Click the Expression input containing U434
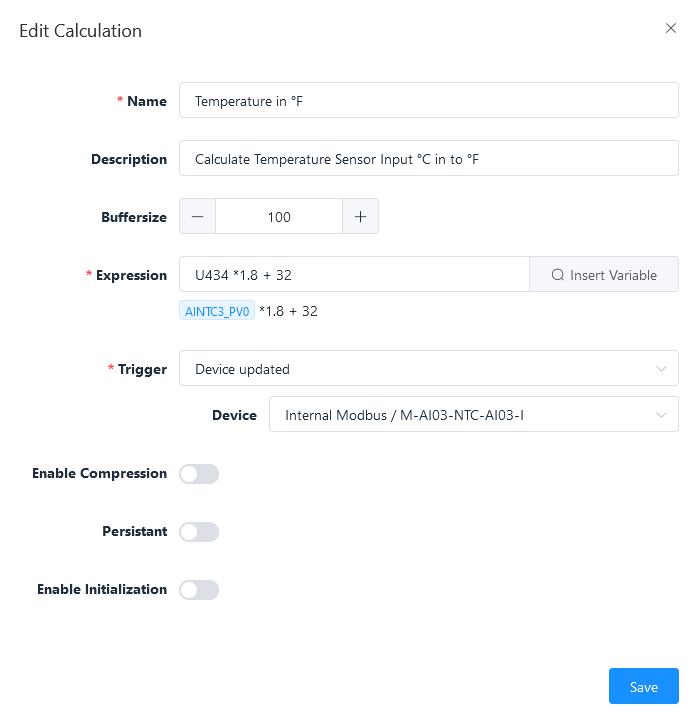This screenshot has width=697, height=722. (353, 275)
